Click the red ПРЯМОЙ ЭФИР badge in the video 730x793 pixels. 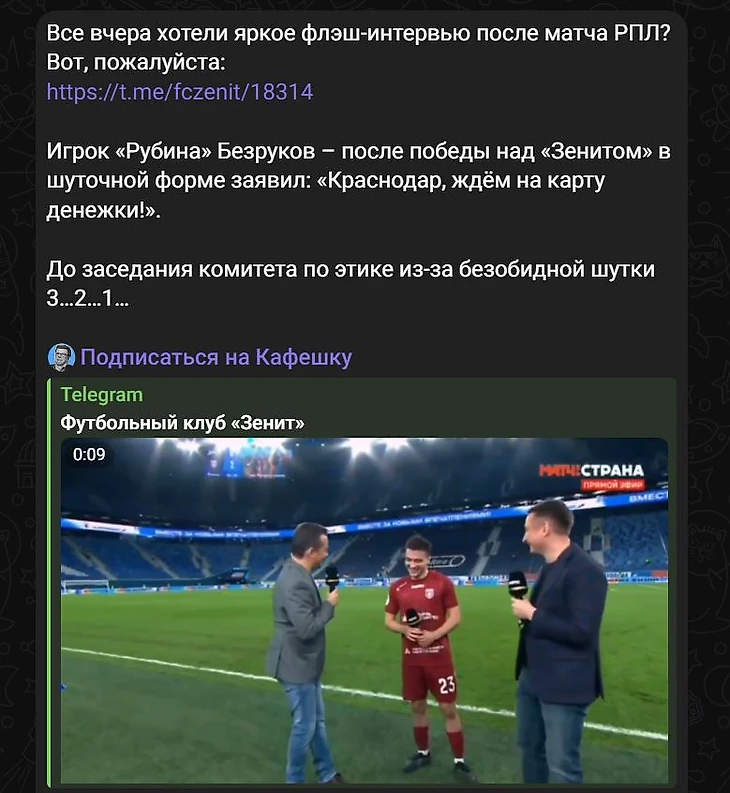coord(613,485)
